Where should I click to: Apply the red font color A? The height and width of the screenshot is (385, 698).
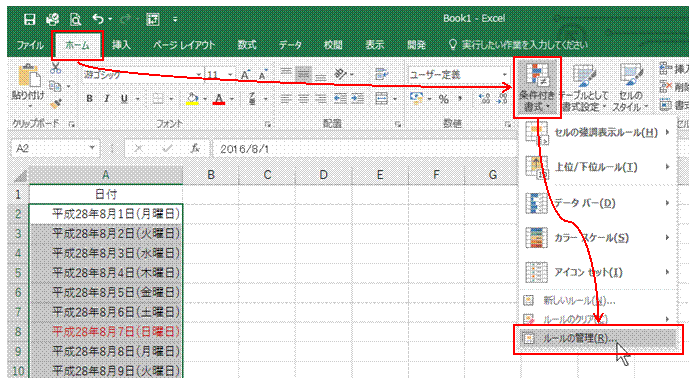coord(219,99)
